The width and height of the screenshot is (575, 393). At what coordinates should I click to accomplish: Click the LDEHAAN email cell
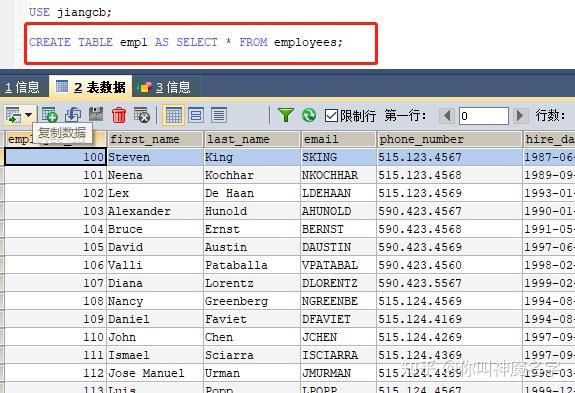click(x=338, y=193)
